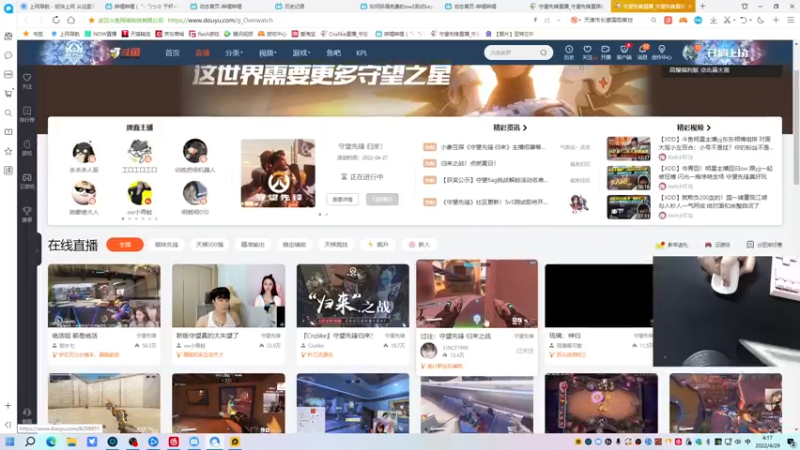Click the left sidebar heart follow icon

pos(27,80)
